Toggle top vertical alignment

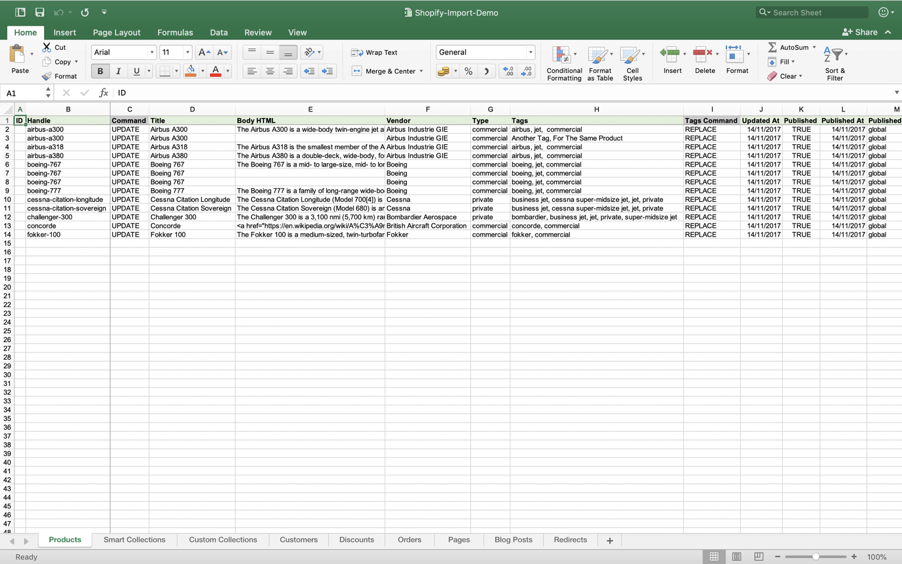point(251,52)
